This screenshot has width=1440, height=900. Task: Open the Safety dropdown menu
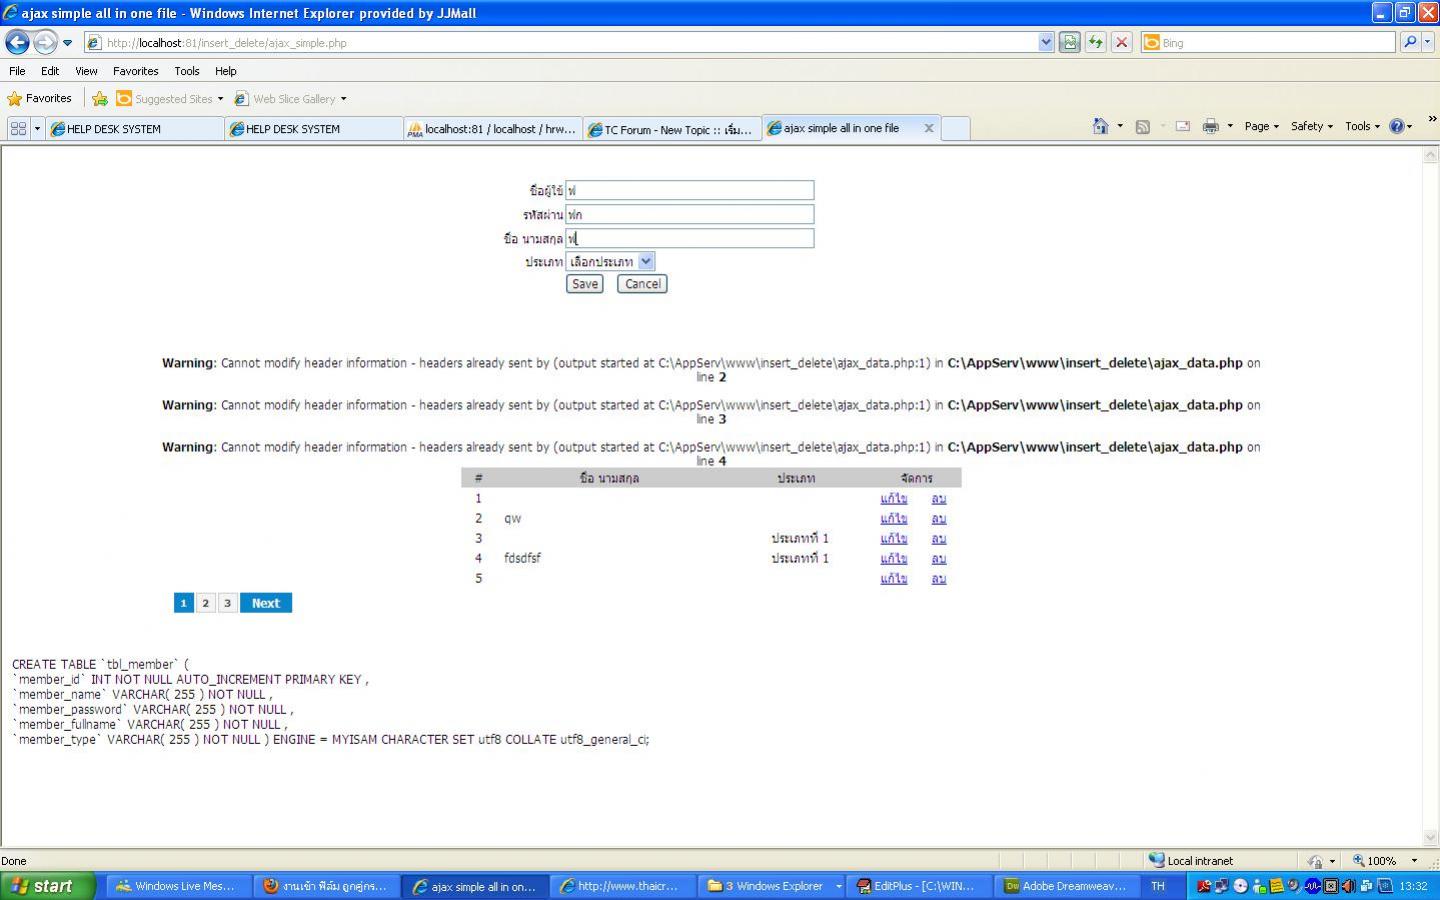tap(1311, 126)
